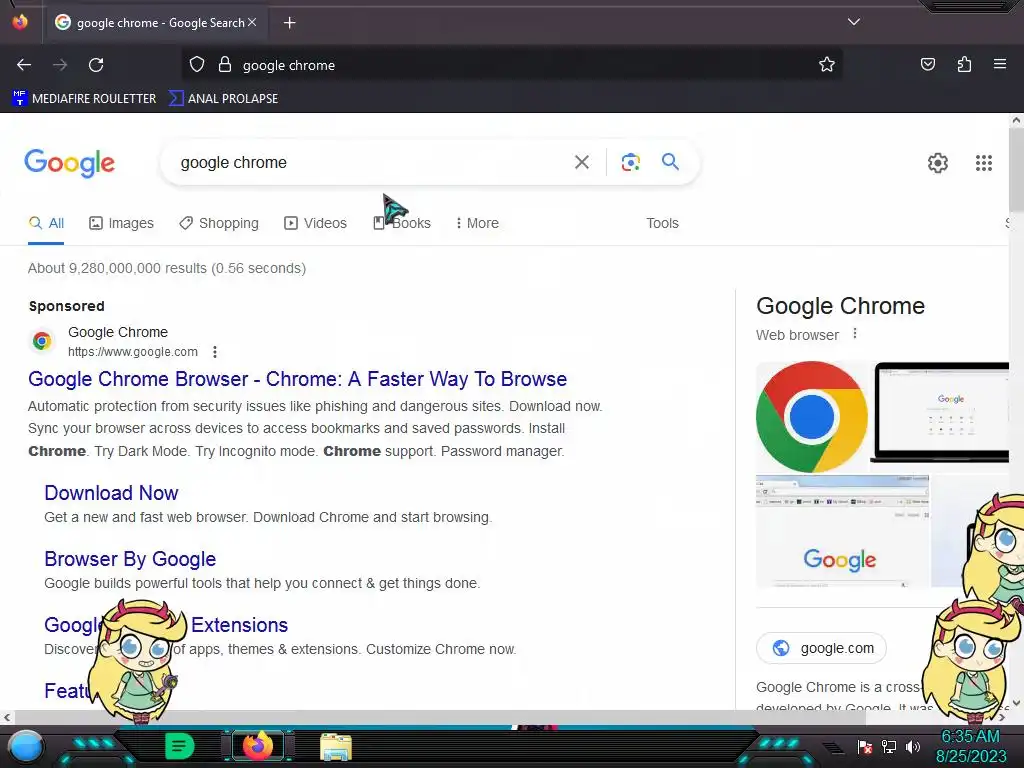The width and height of the screenshot is (1024, 768).
Task: Click the Google logo
Action: coord(69,163)
